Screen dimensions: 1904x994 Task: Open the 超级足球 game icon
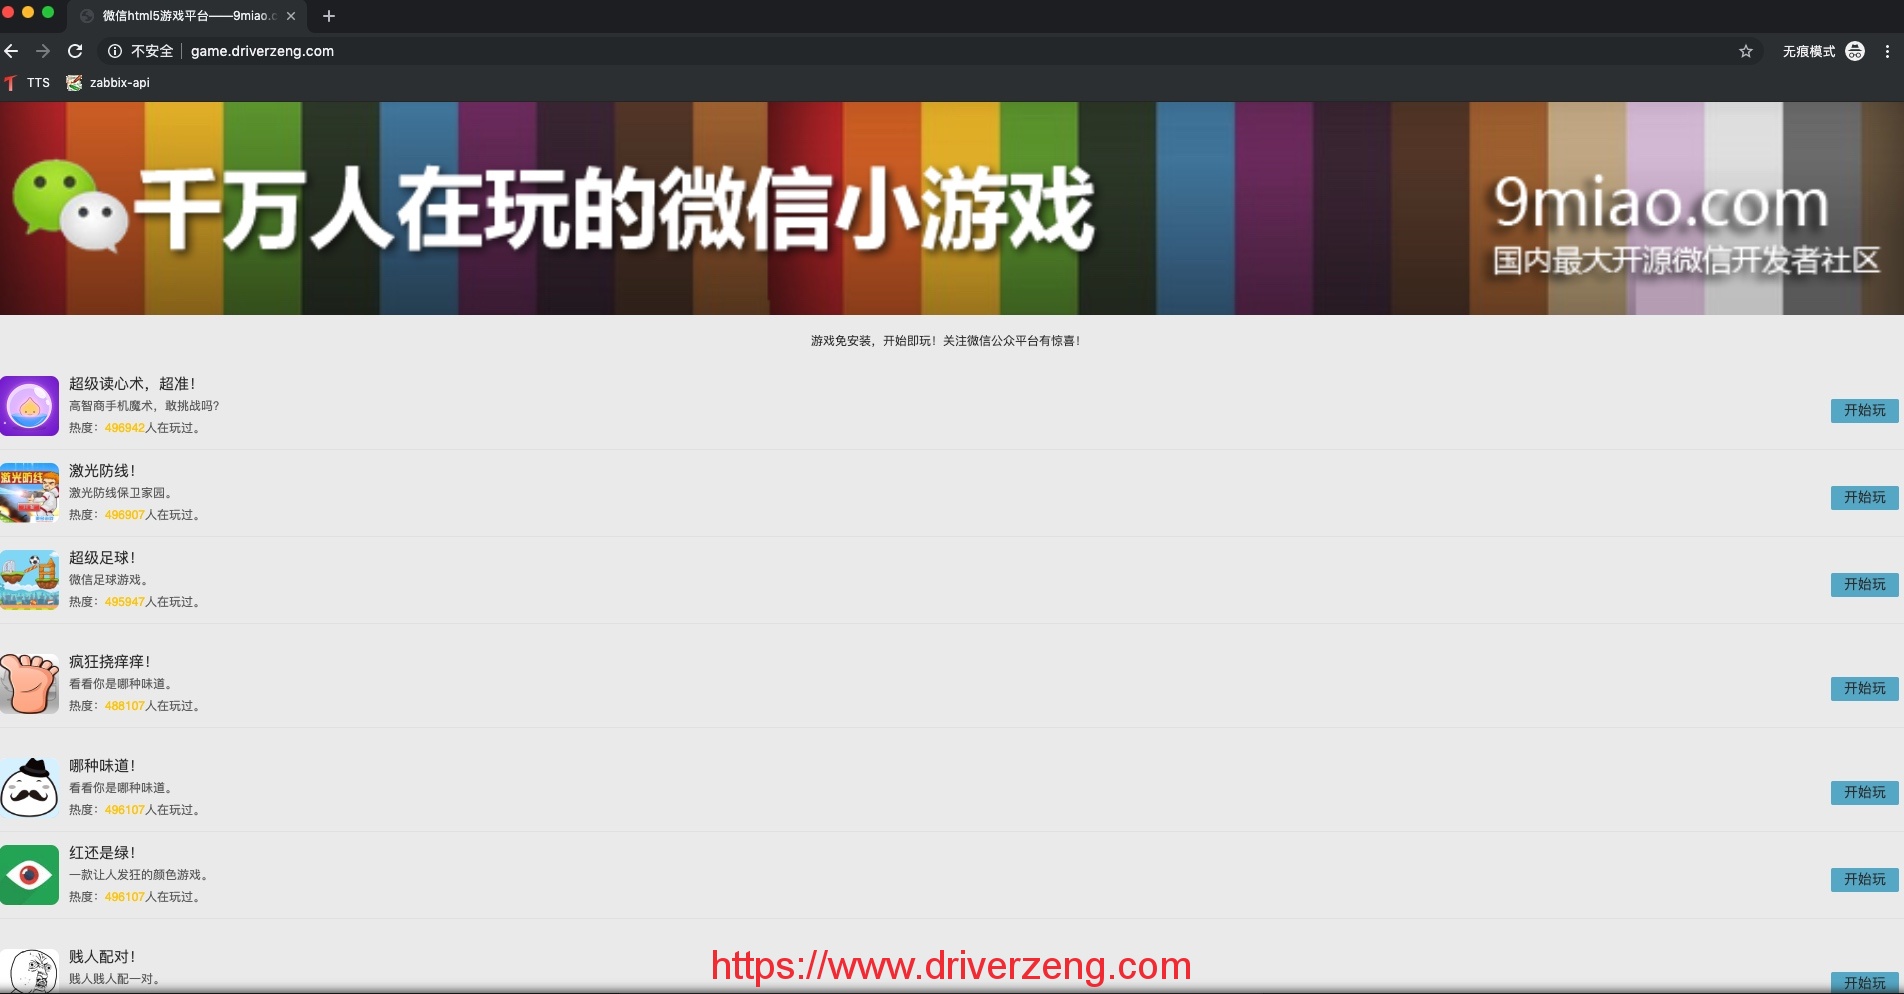point(30,580)
